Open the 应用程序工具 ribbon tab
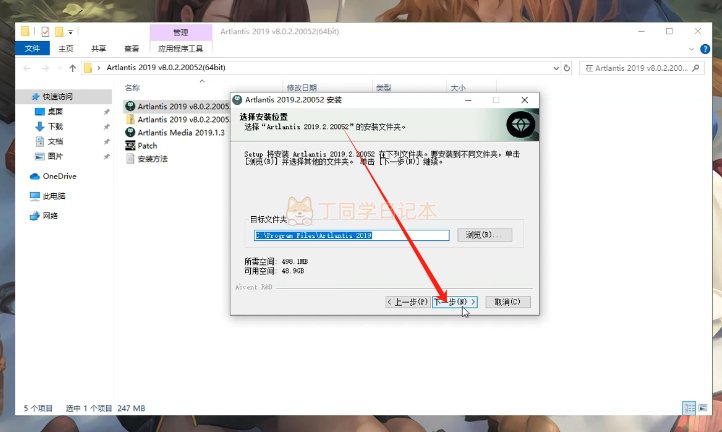Viewport: 722px width, 432px height. [180, 48]
